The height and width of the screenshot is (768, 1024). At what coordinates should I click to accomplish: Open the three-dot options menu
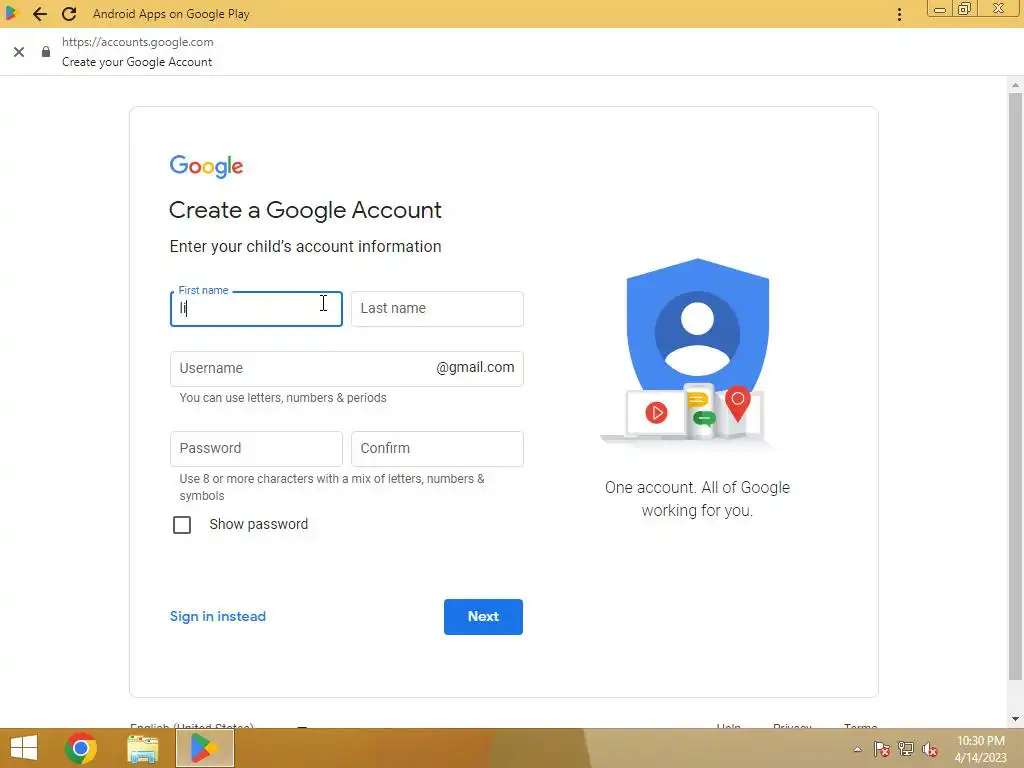point(899,14)
